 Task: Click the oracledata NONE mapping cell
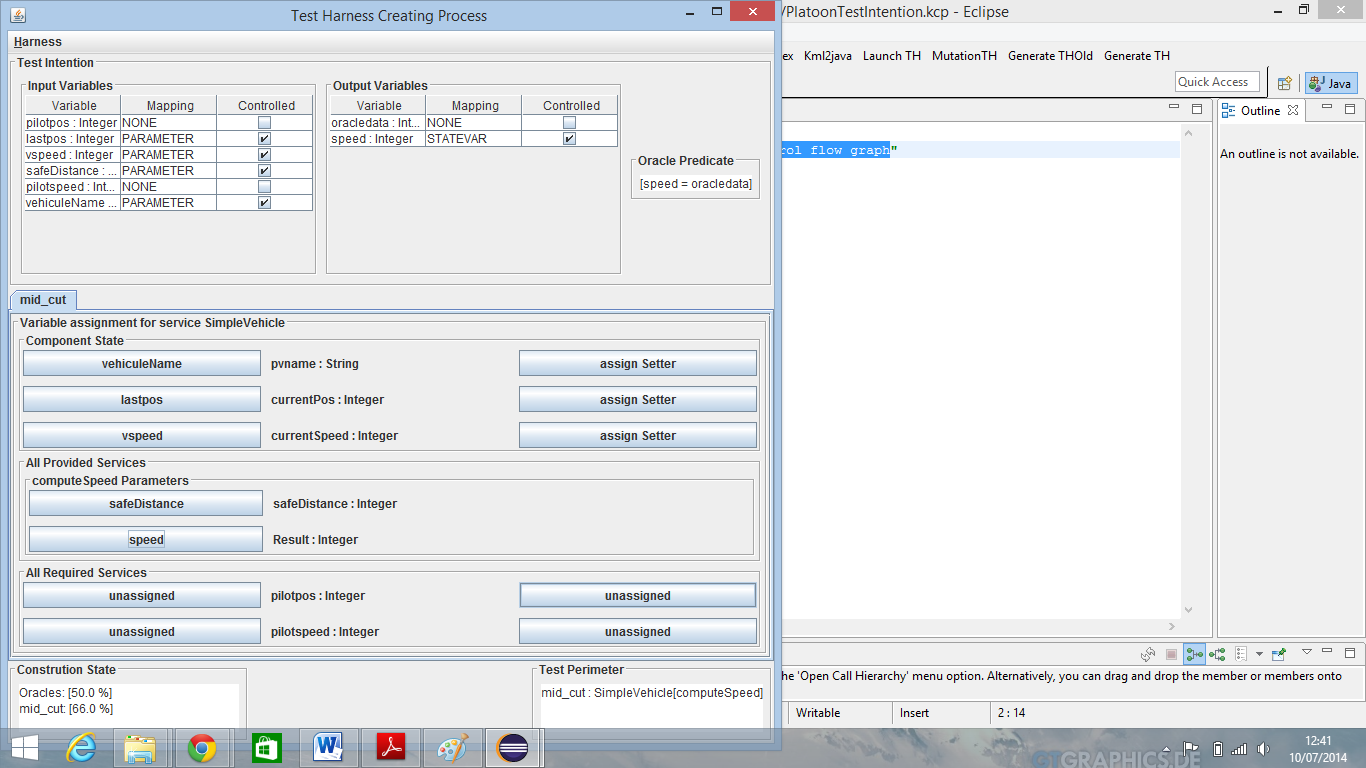tap(472, 123)
